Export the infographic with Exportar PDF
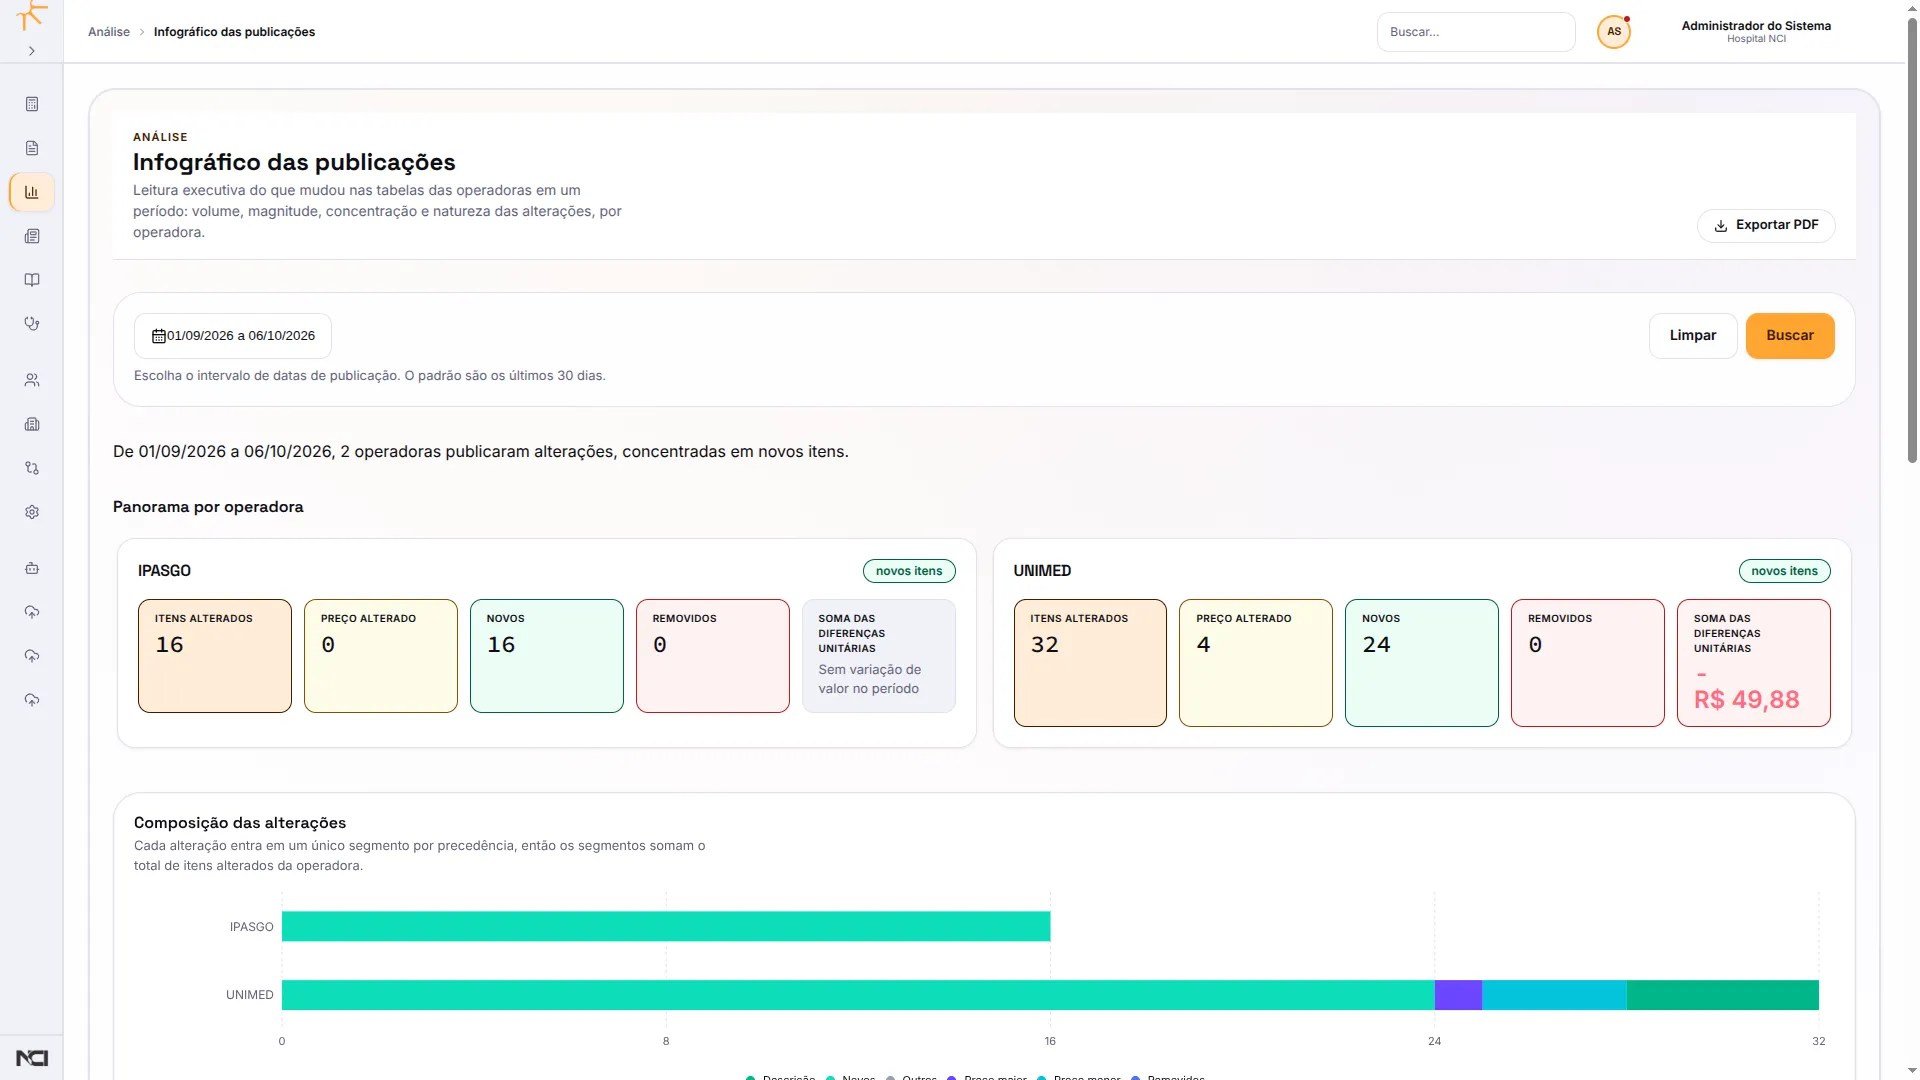Viewport: 1920px width, 1080px height. (x=1766, y=225)
